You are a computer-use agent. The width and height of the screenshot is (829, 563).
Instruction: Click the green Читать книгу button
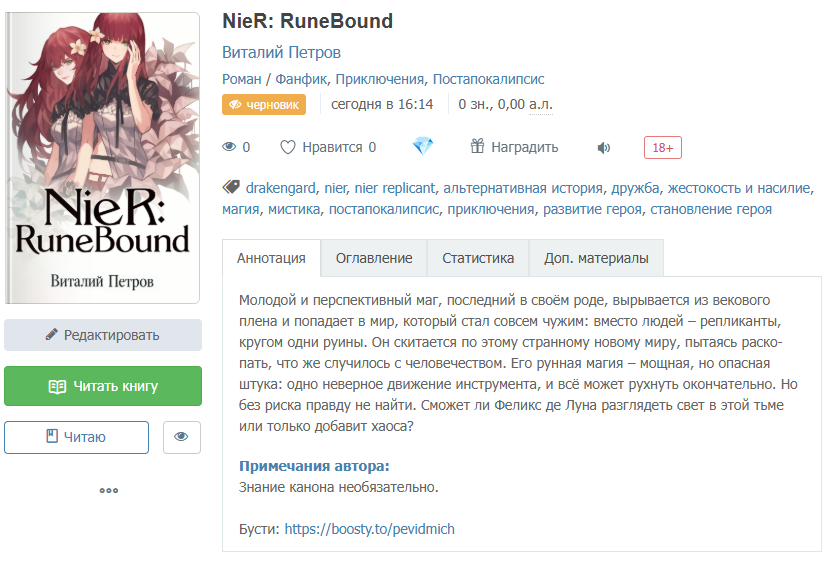(103, 386)
